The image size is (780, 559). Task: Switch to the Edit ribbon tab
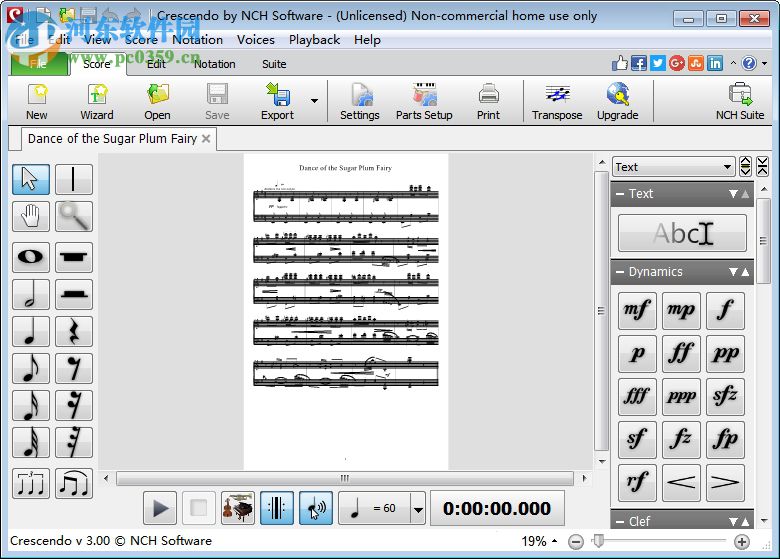tap(156, 64)
